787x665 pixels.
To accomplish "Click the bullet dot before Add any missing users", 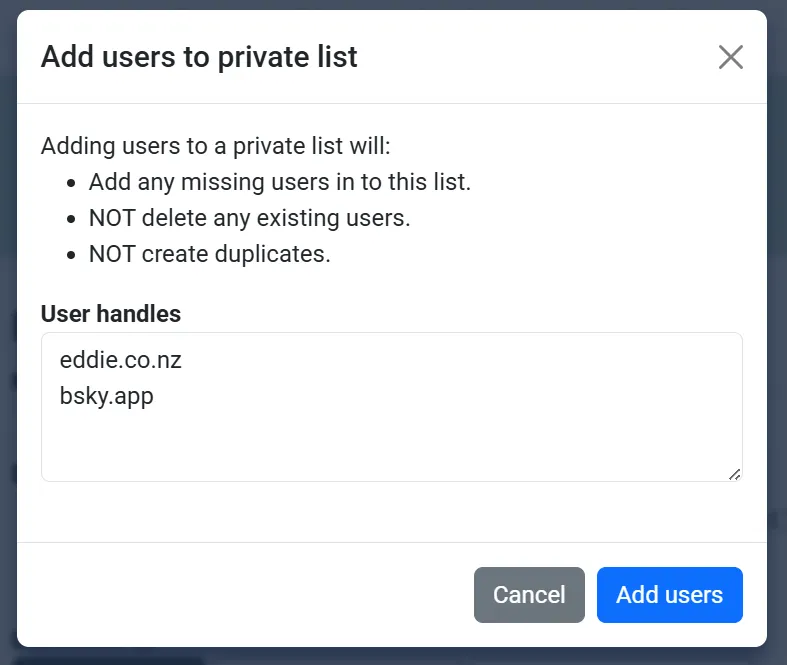I will (x=71, y=183).
